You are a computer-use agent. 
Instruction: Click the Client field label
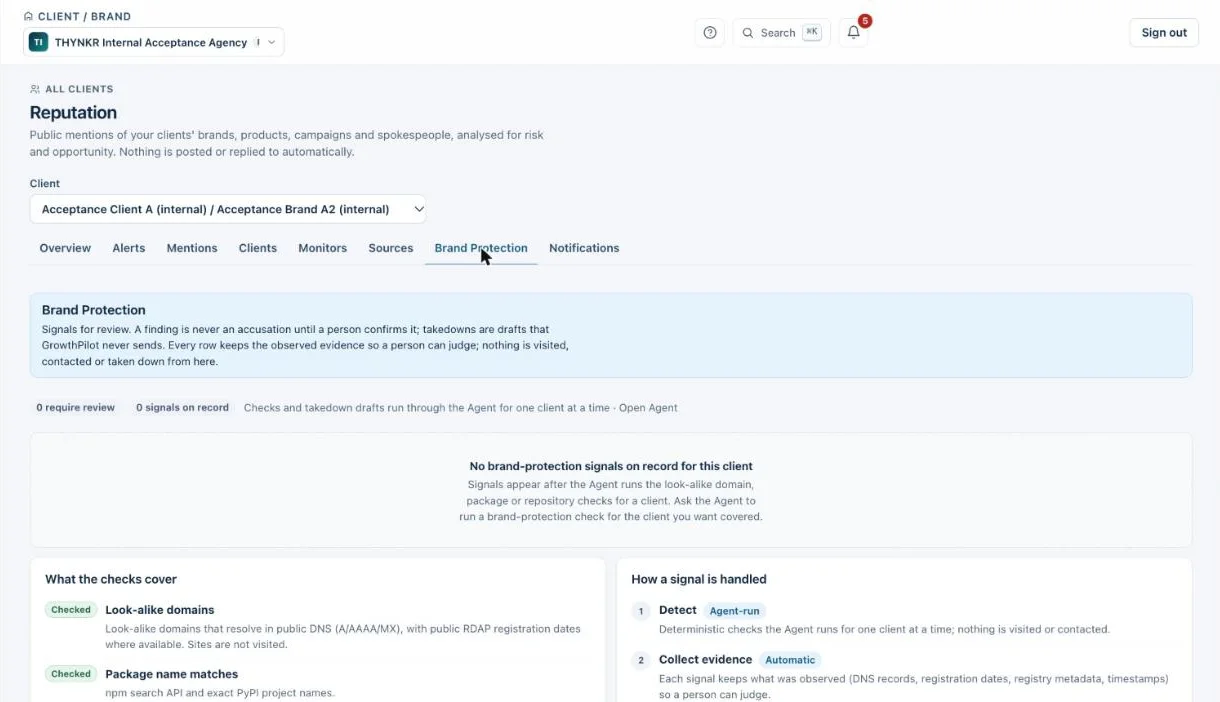[45, 184]
